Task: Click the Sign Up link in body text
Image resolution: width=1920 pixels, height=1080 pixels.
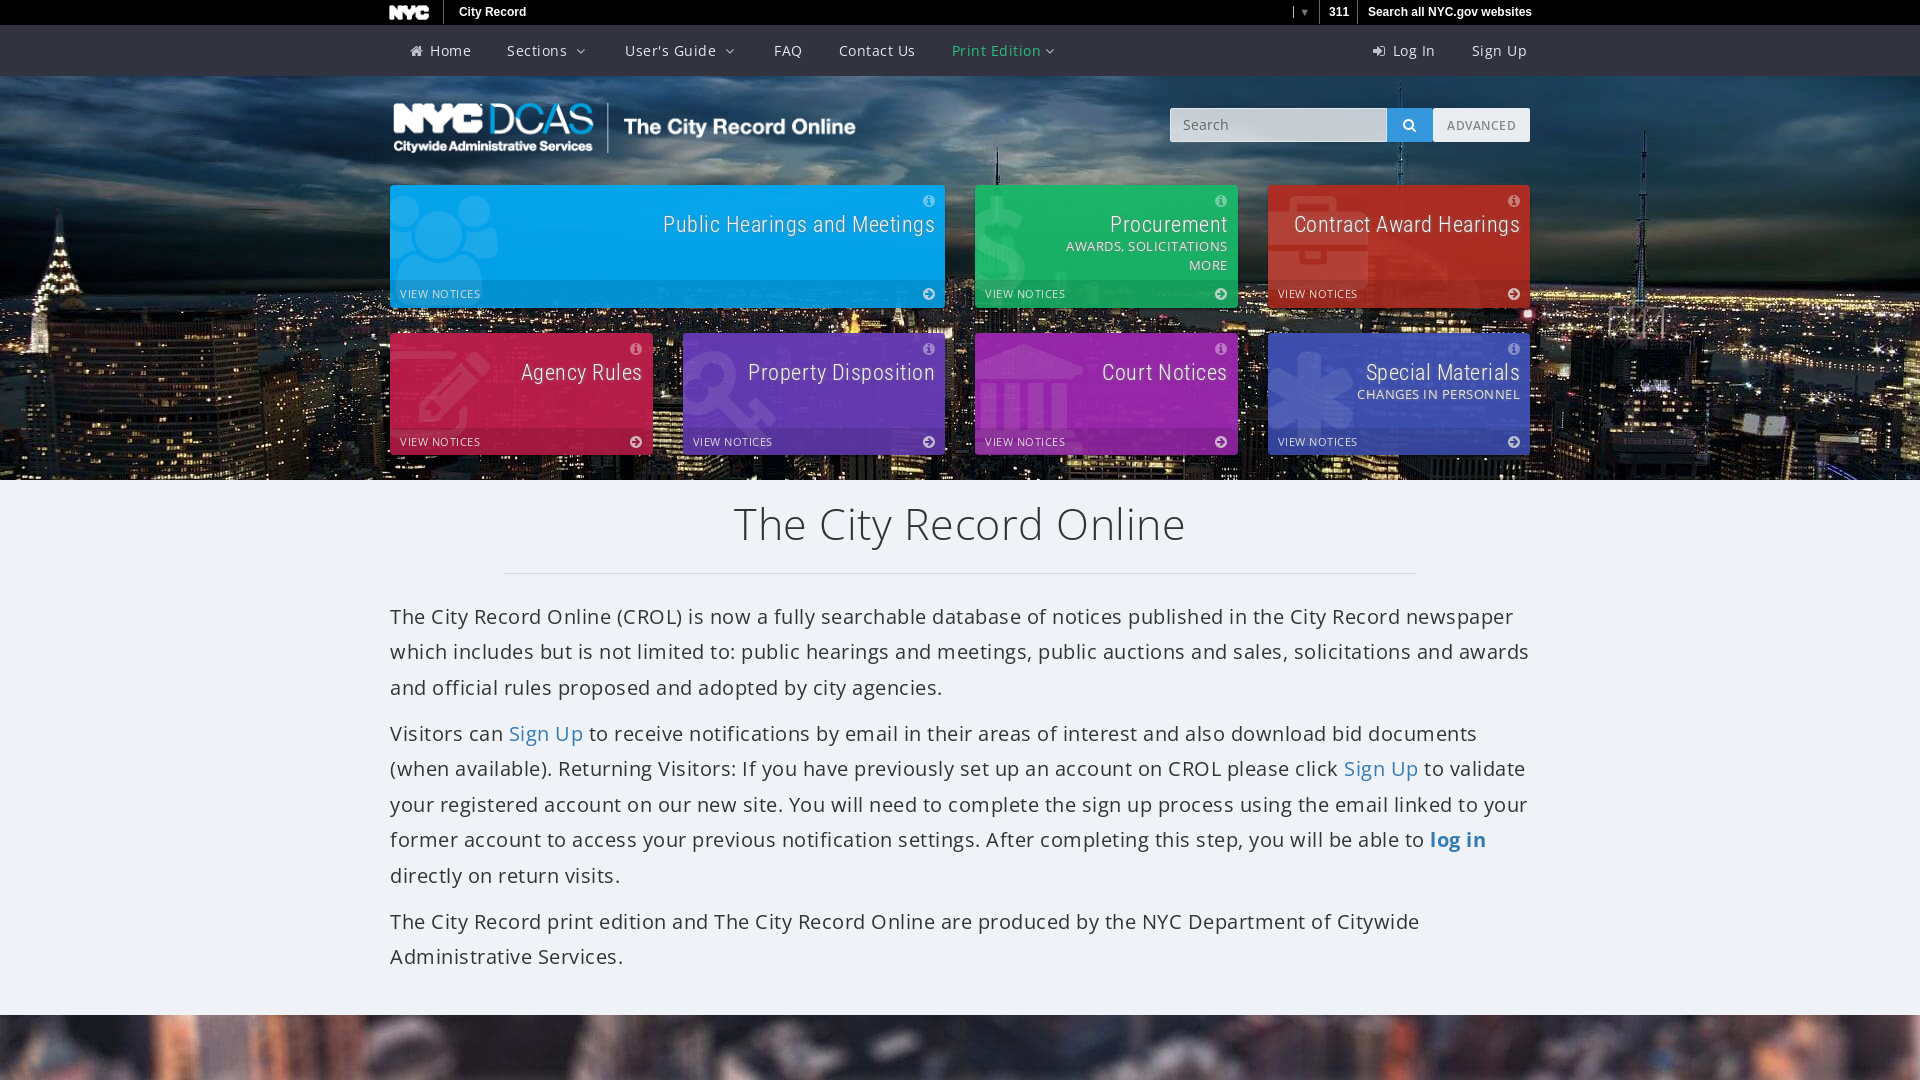Action: [x=546, y=733]
